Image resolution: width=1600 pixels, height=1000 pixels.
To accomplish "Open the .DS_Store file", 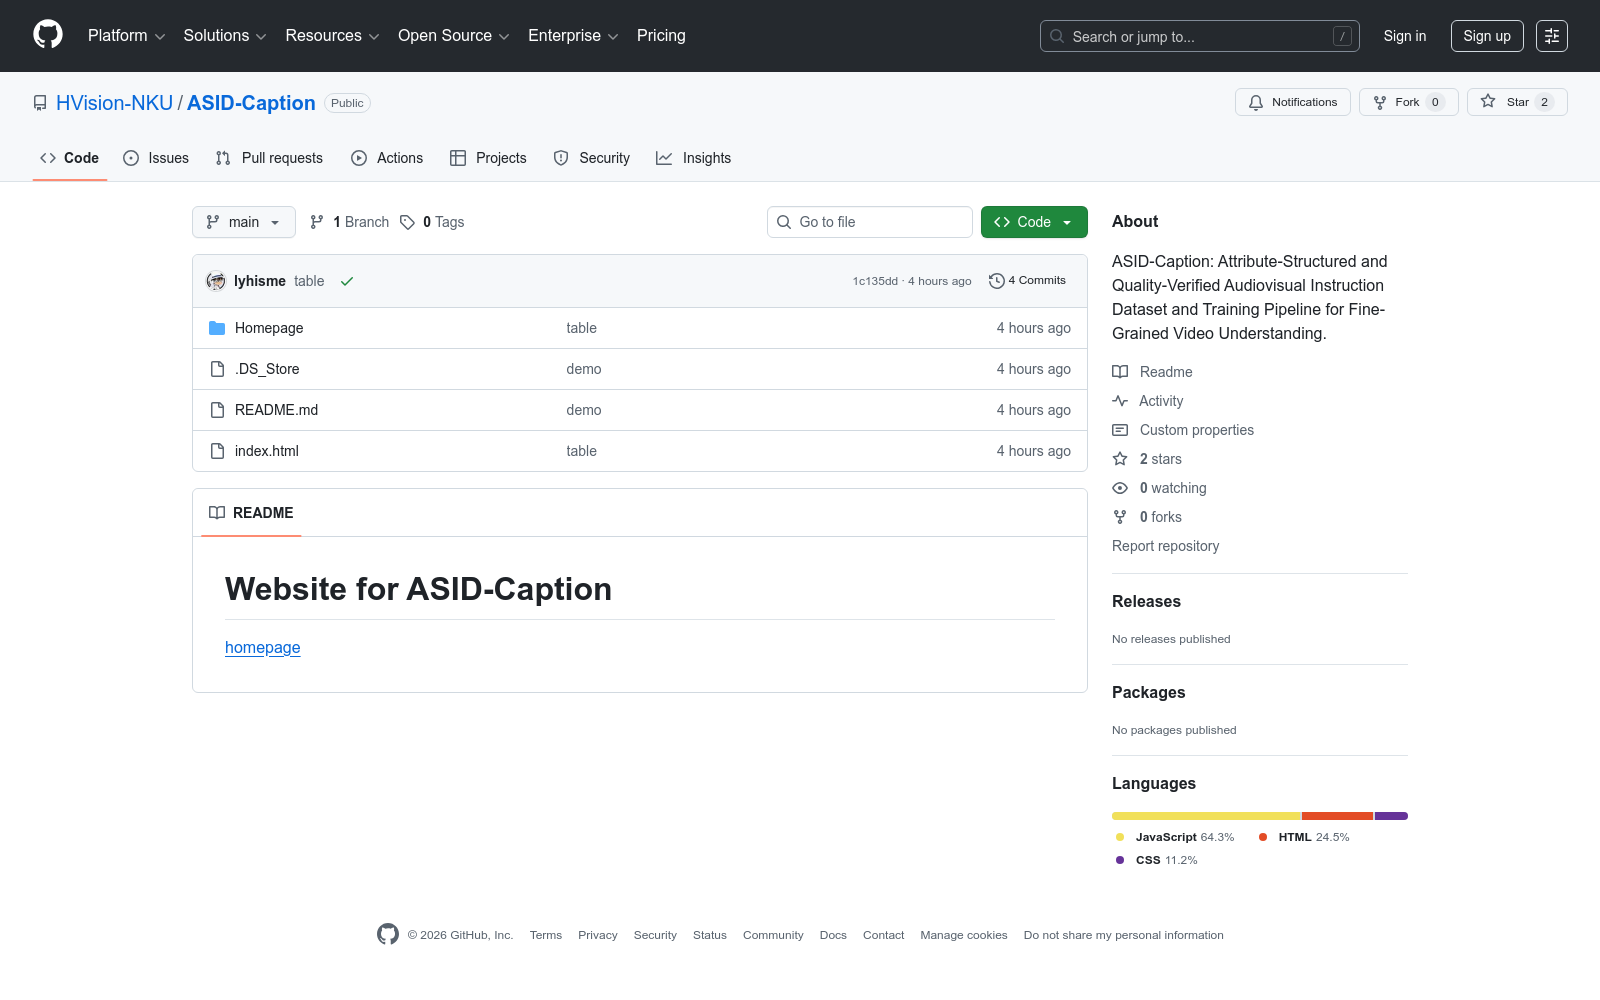I will 267,369.
